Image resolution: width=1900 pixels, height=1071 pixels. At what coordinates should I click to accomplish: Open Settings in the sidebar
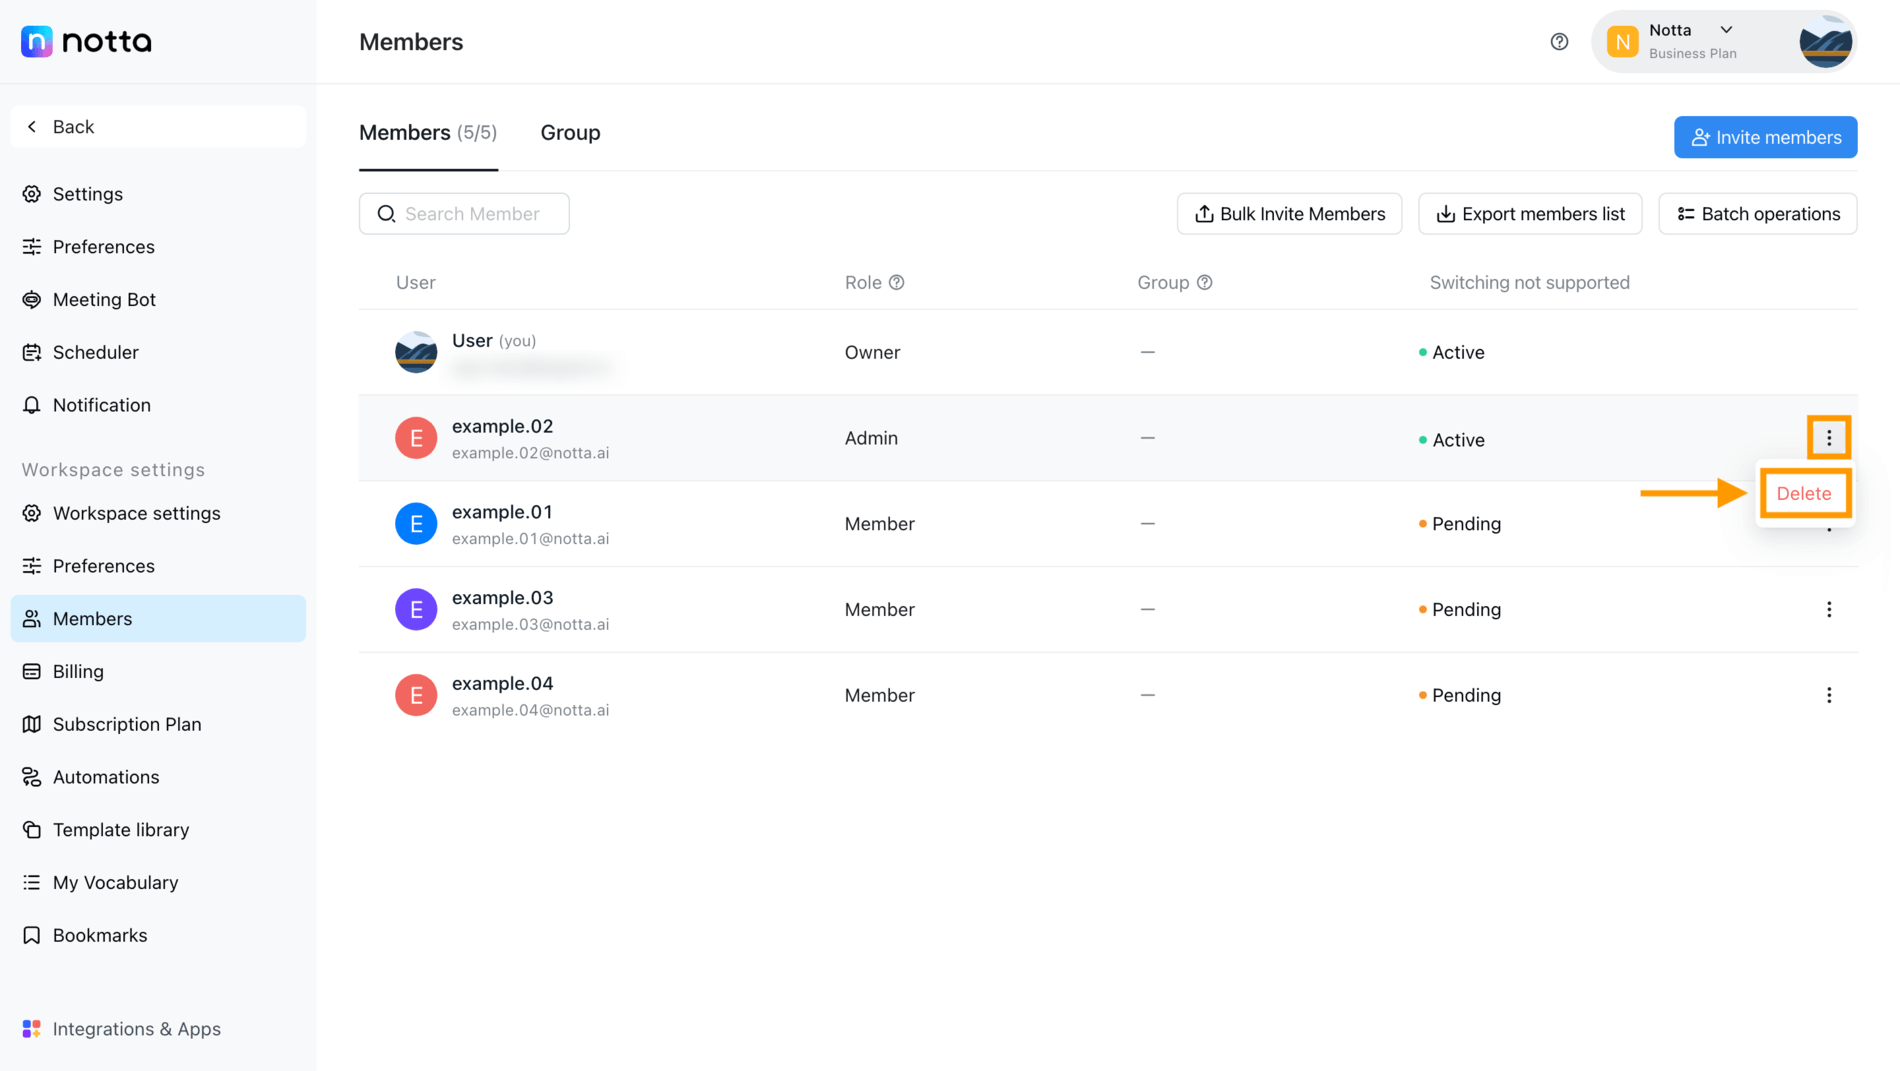[87, 194]
